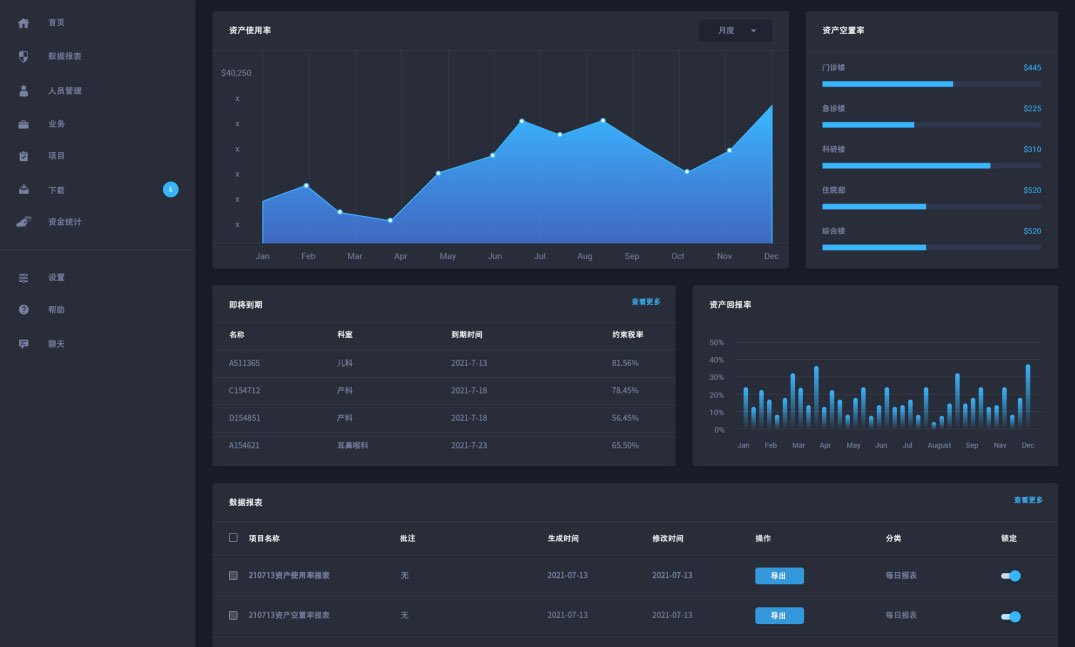
Task: Click the person icon for 人员管理
Action: [23, 90]
